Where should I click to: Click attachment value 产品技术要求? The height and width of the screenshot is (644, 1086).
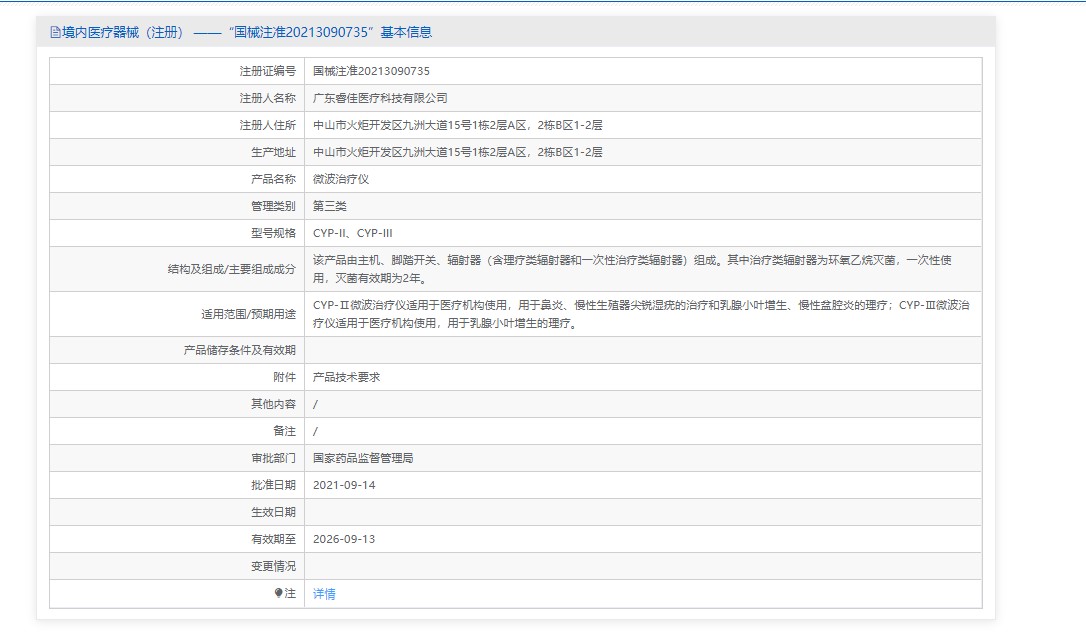(346, 377)
